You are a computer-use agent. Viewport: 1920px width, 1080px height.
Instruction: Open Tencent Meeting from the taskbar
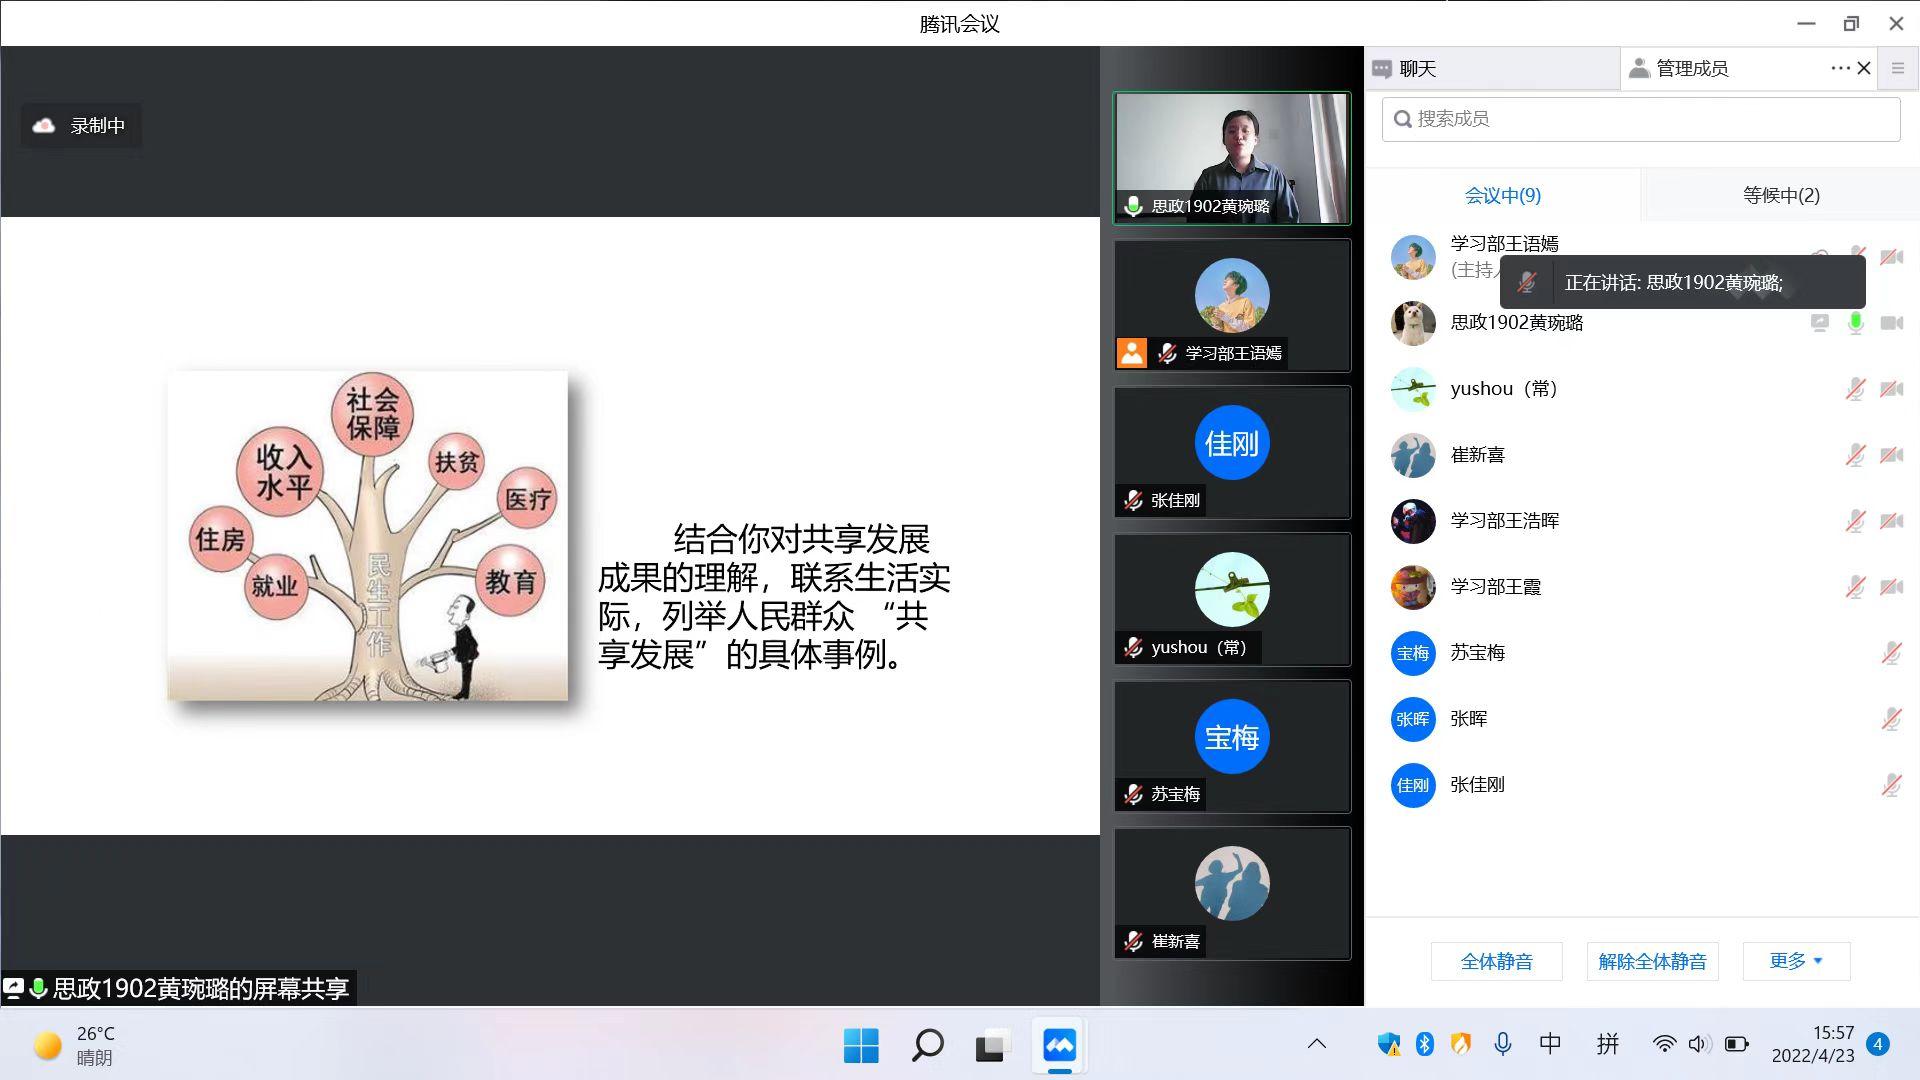click(1059, 1046)
